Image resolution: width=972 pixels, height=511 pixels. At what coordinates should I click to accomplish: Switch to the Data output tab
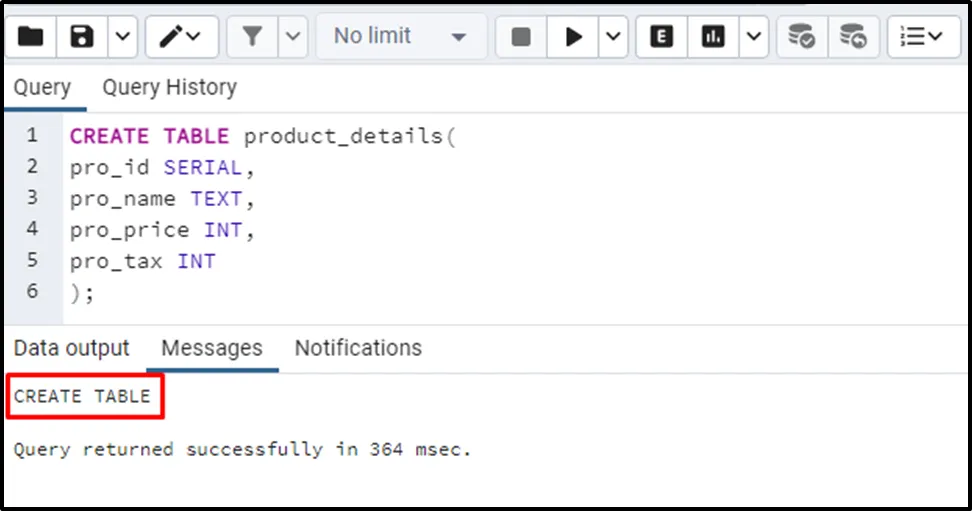72,348
